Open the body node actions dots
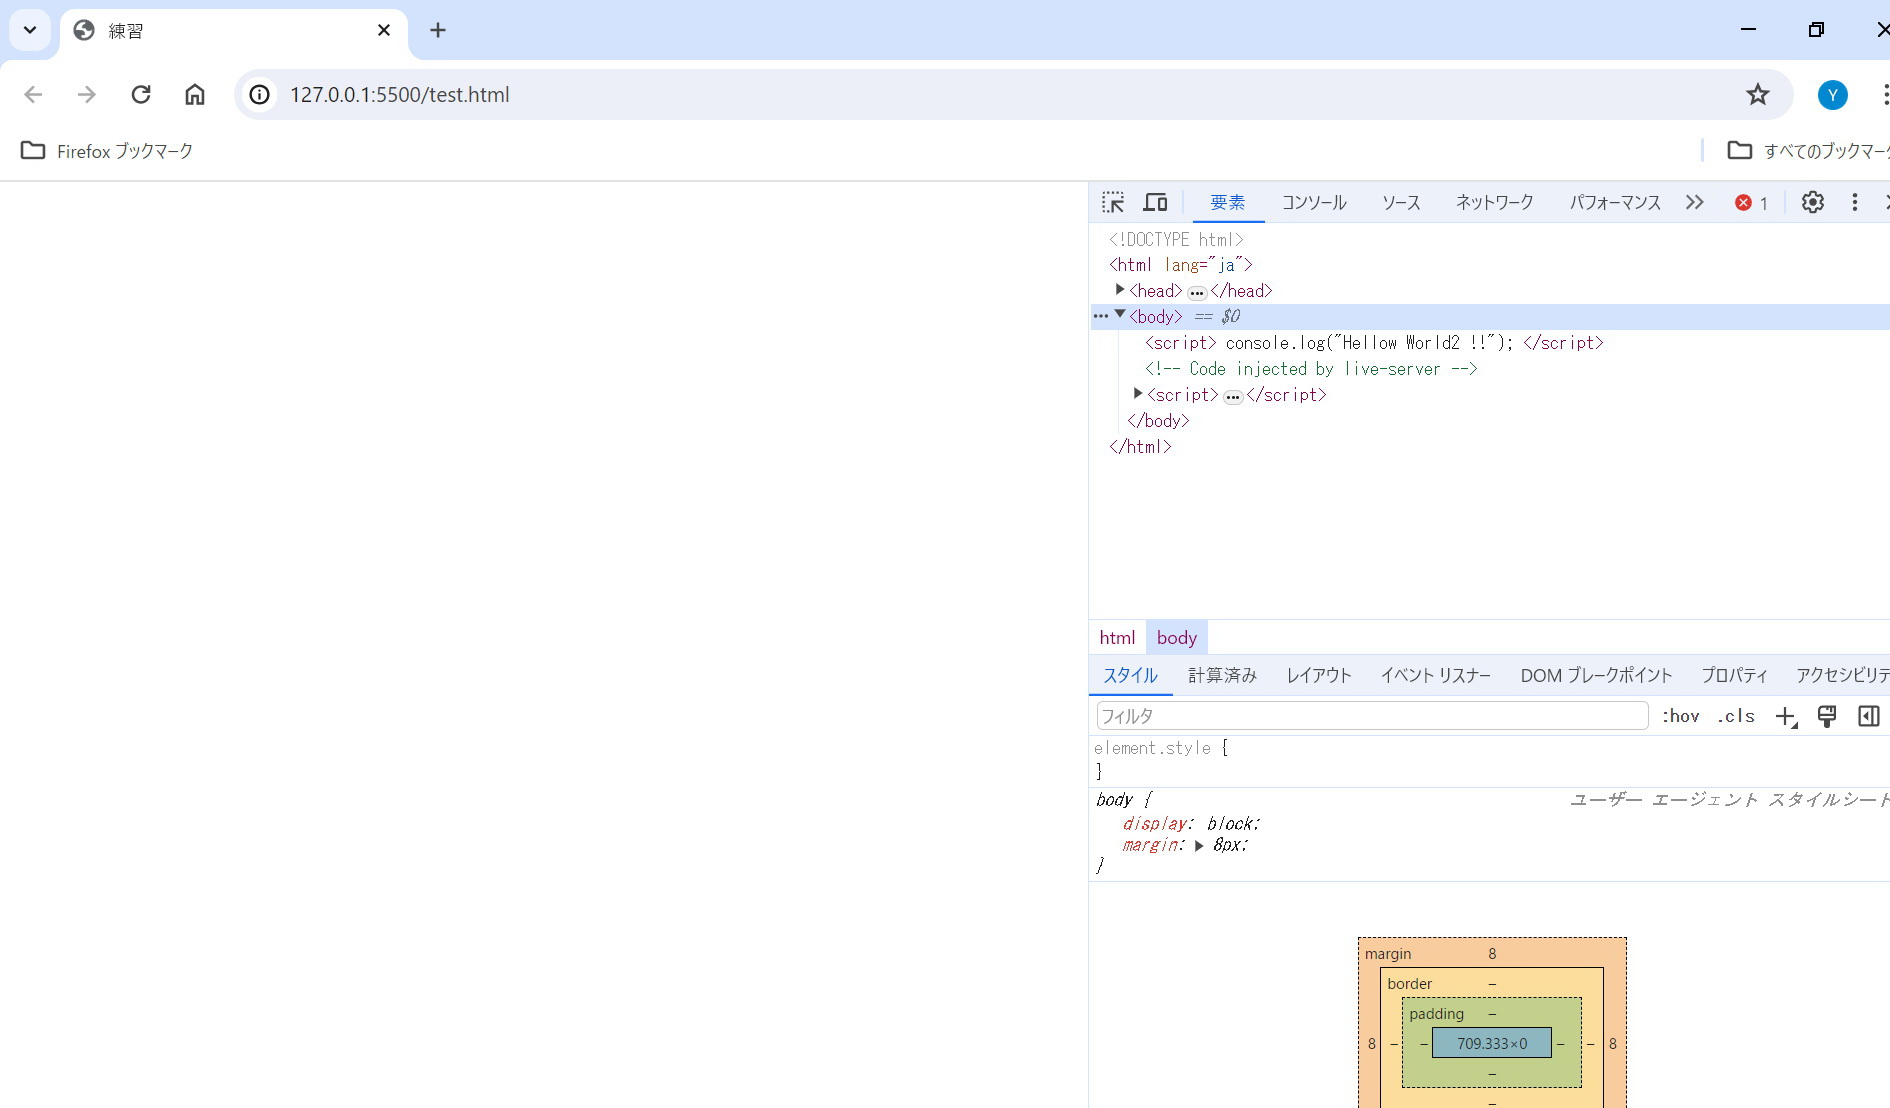The width and height of the screenshot is (1890, 1108). [1100, 316]
